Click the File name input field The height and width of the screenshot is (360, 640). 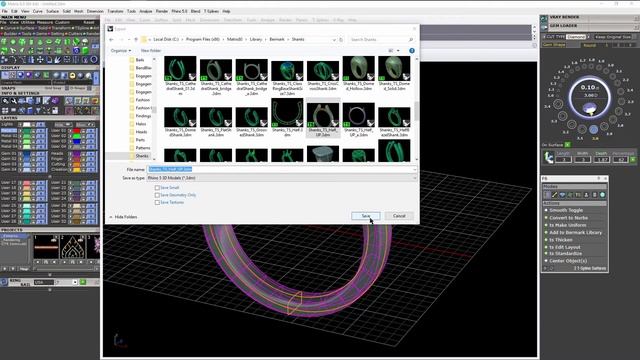[282, 169]
